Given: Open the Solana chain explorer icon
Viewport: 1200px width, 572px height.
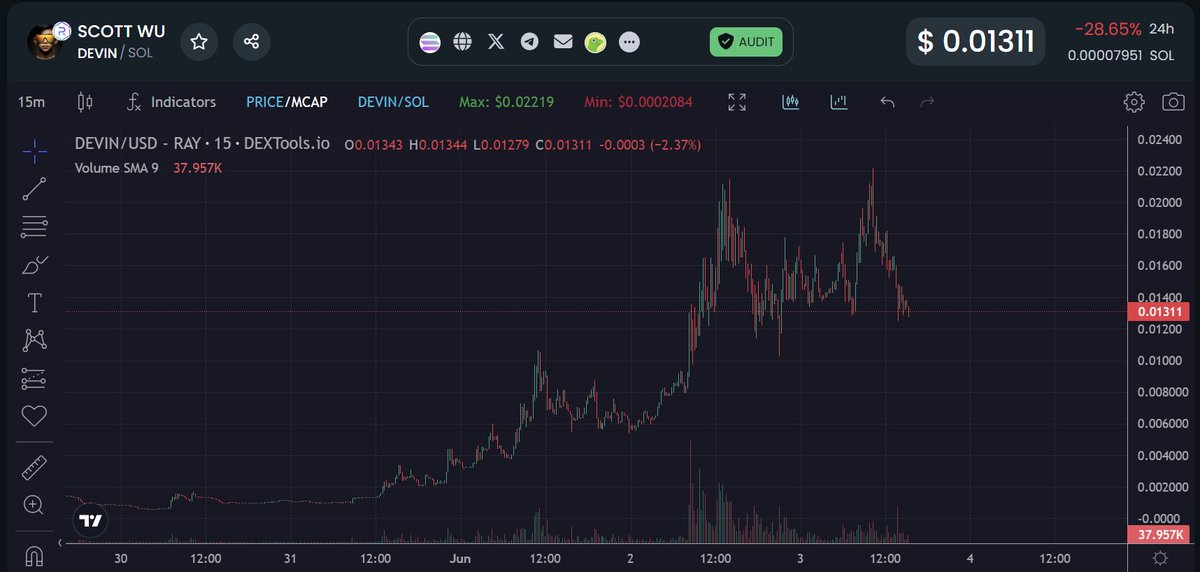Looking at the screenshot, I should tap(429, 42).
